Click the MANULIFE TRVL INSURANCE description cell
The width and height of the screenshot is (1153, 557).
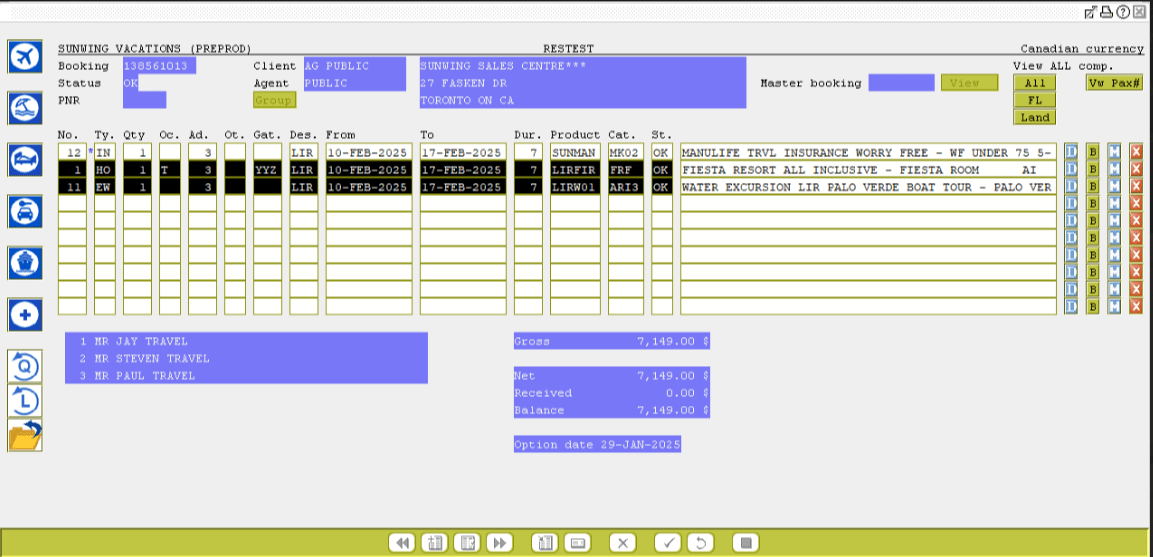(x=868, y=152)
